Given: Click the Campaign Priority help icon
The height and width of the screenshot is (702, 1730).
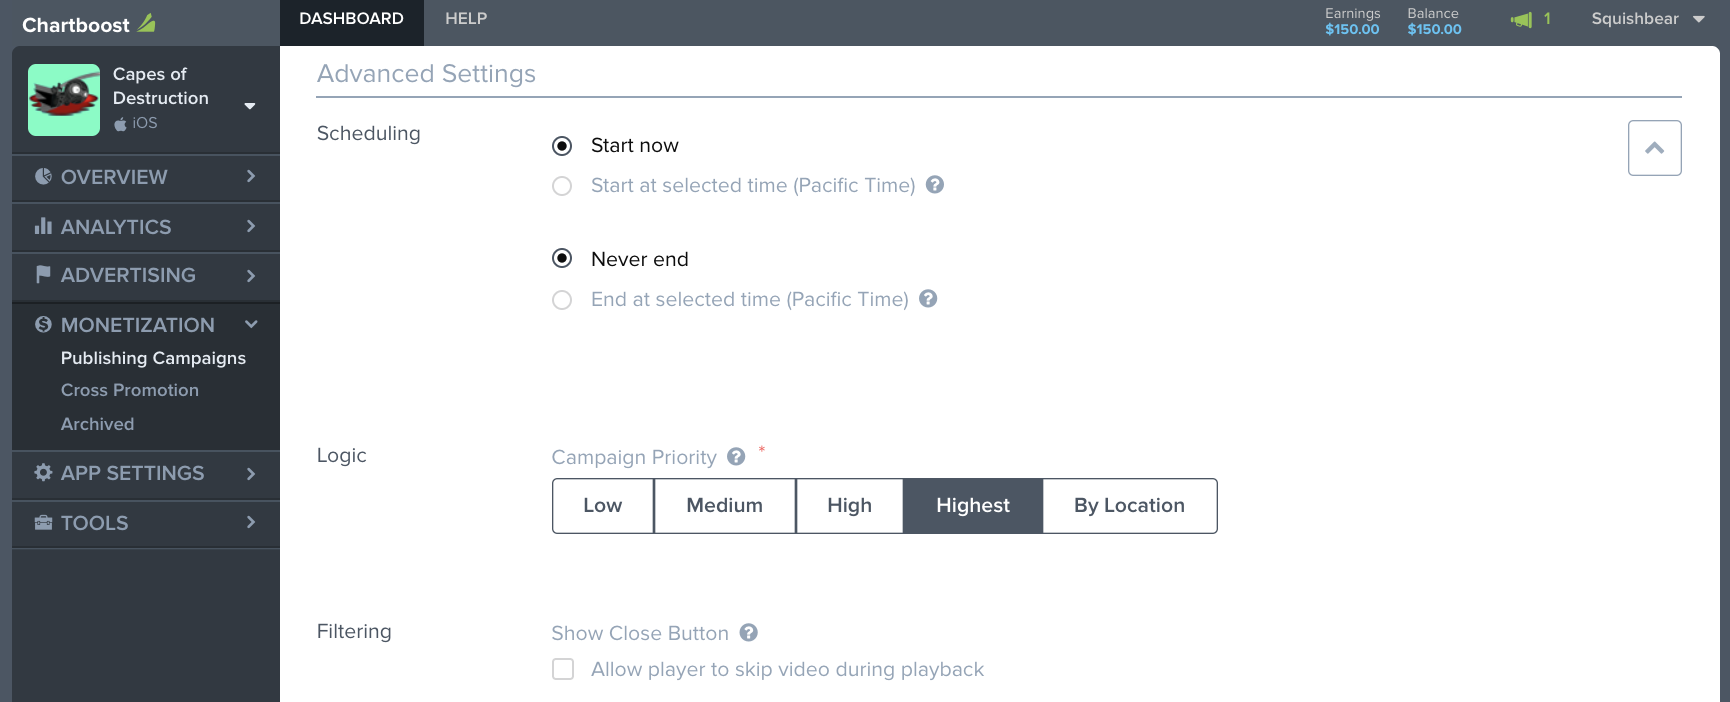Looking at the screenshot, I should (736, 456).
